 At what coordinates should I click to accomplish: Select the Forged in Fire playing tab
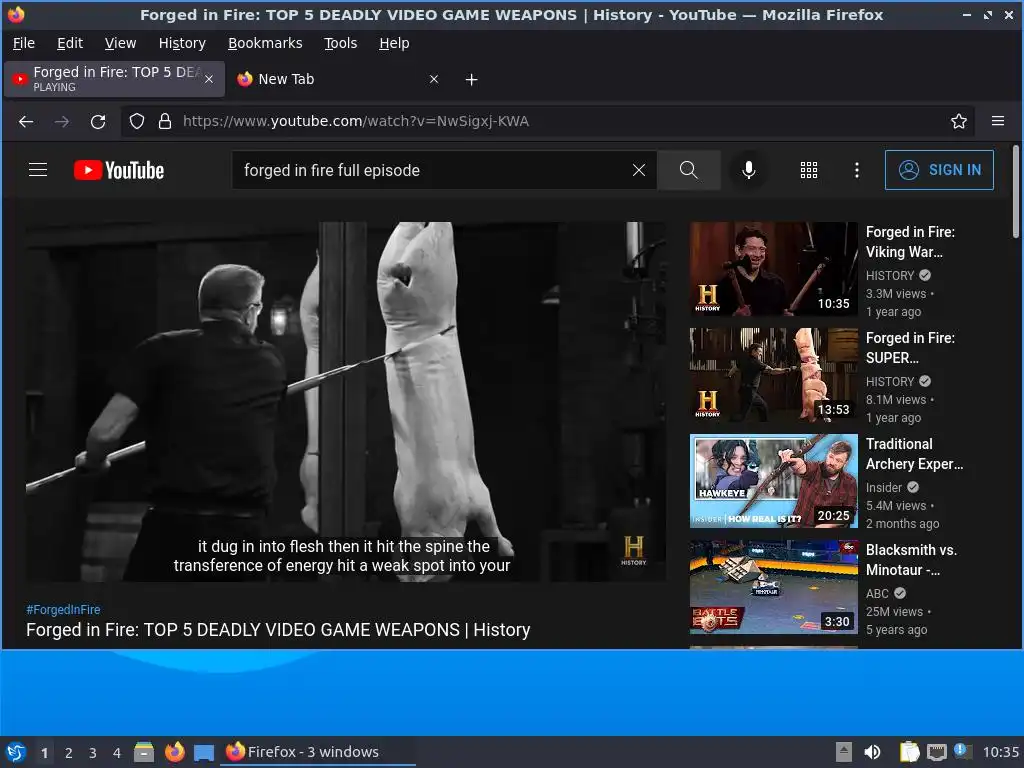pyautogui.click(x=114, y=79)
